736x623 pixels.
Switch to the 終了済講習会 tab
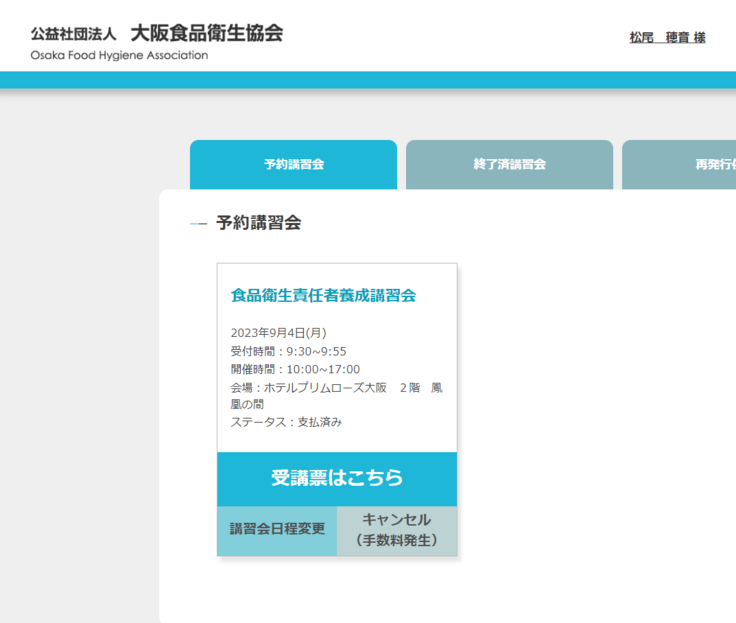(x=509, y=164)
